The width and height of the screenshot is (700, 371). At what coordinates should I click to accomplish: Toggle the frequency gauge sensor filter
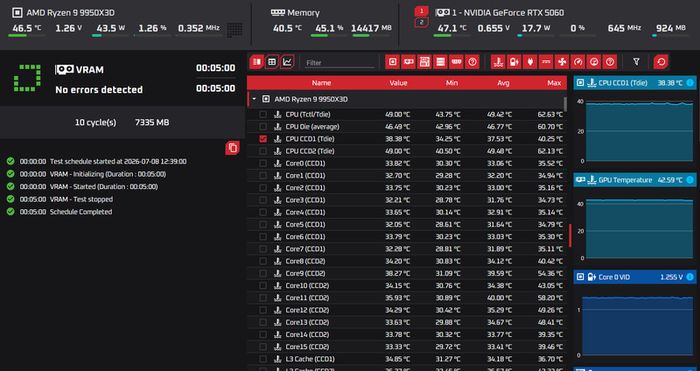click(578, 62)
